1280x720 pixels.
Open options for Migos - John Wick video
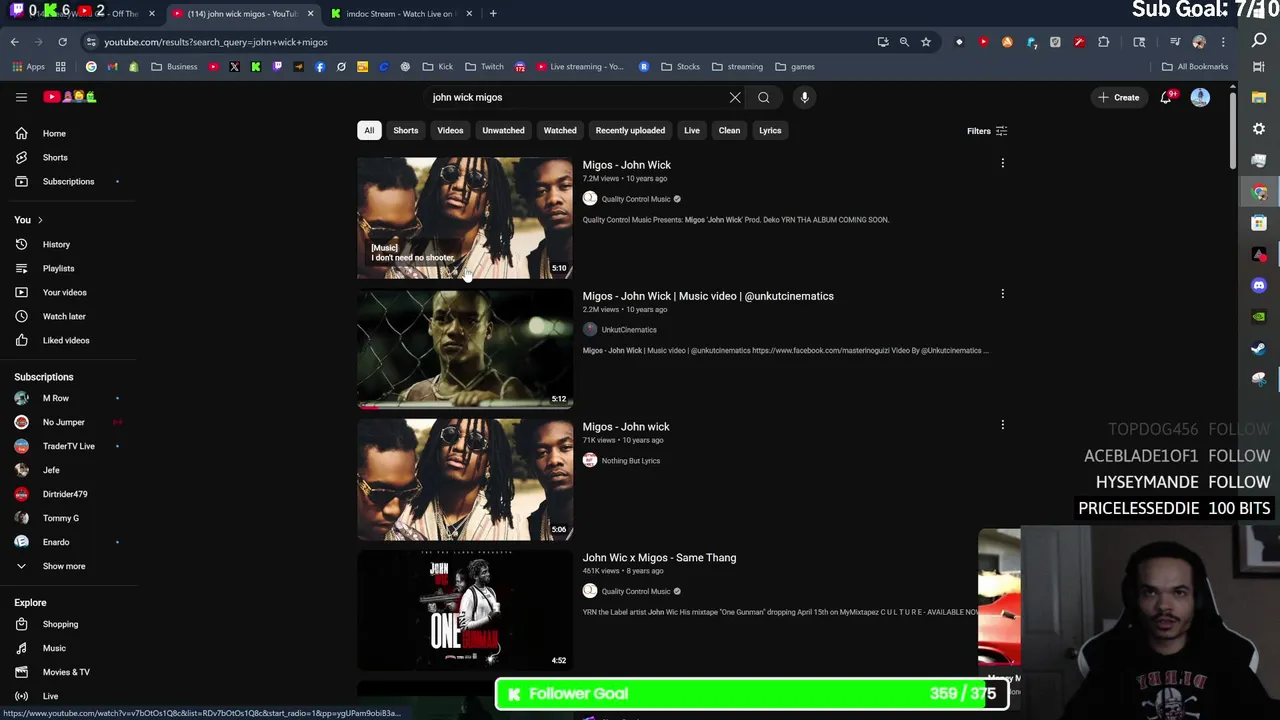pyautogui.click(x=1002, y=163)
